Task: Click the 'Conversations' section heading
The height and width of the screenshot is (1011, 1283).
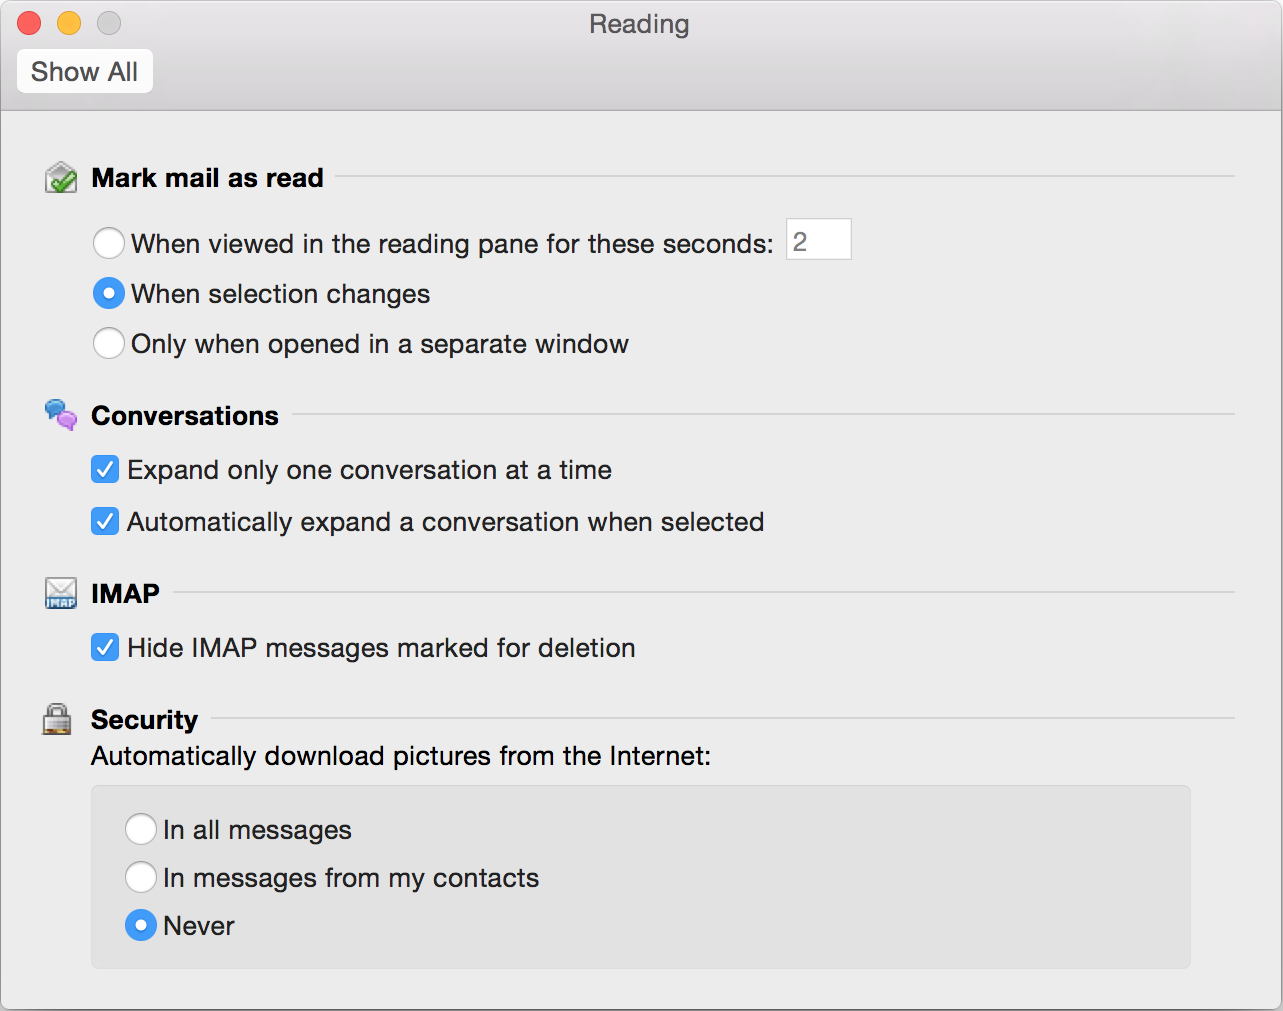Action: click(x=185, y=416)
